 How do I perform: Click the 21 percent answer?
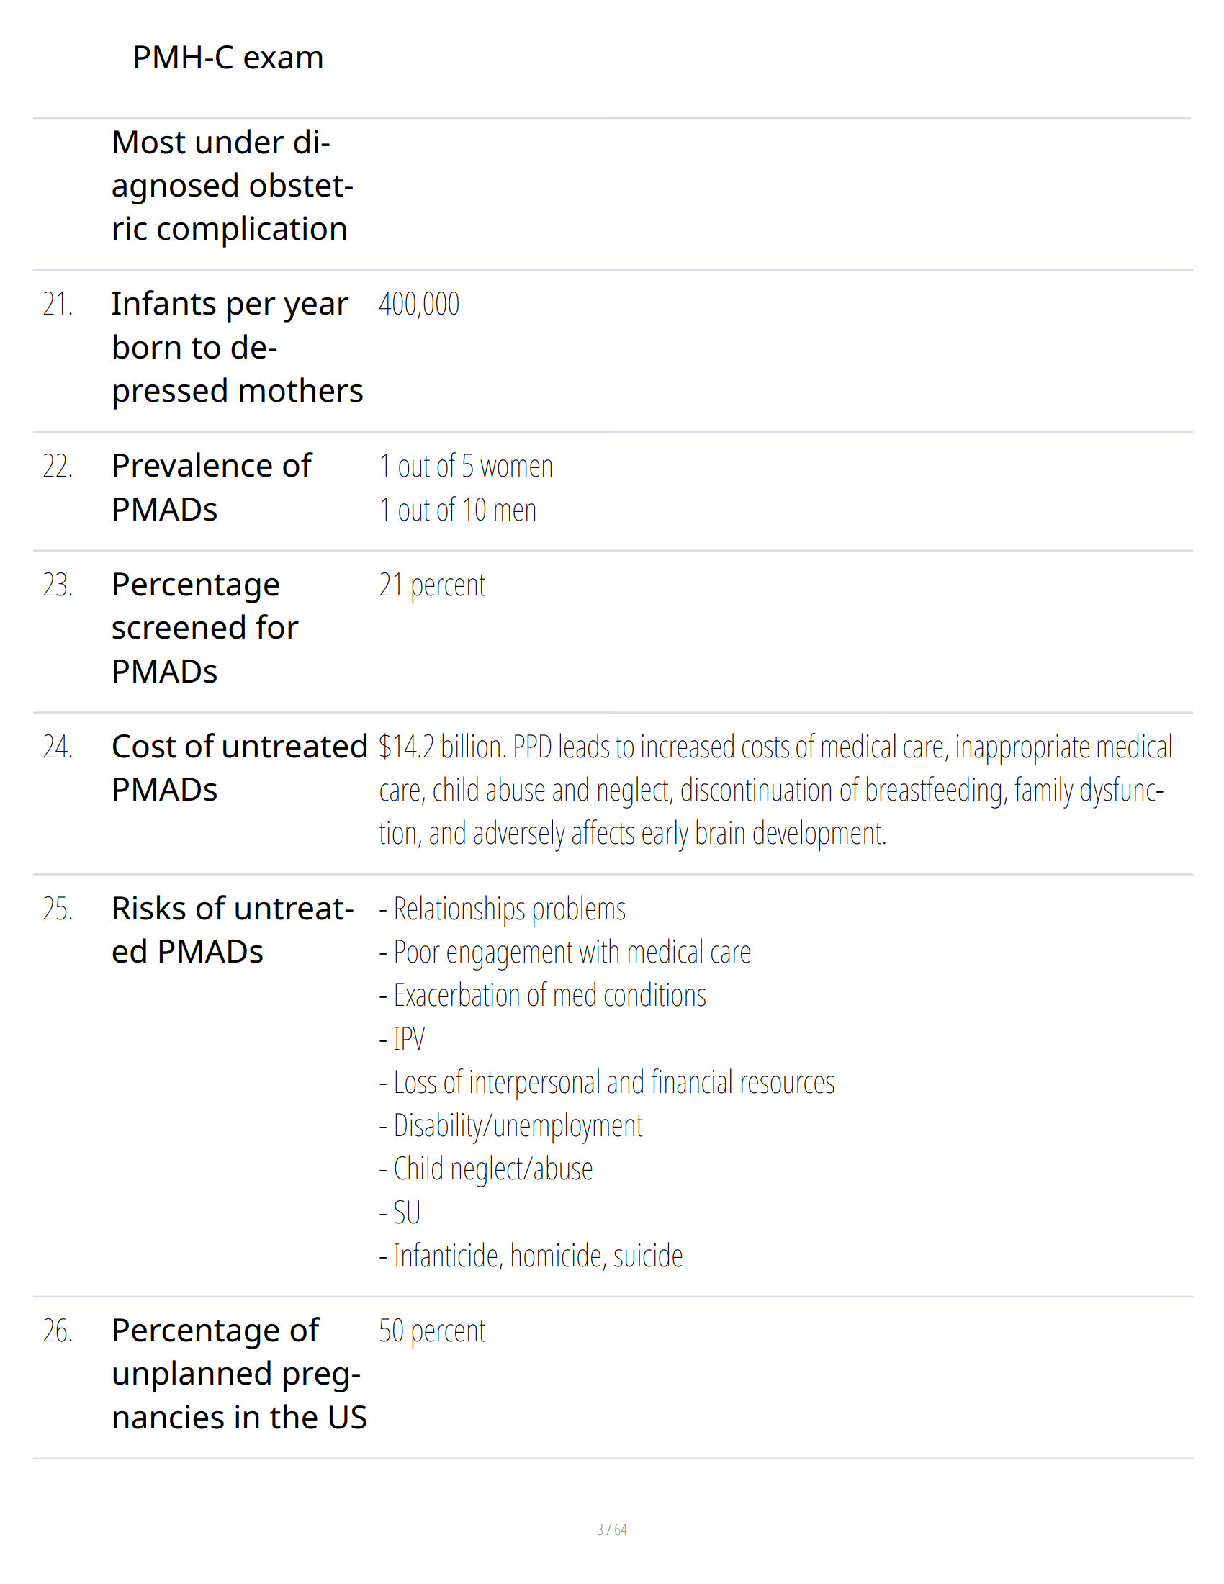(432, 585)
